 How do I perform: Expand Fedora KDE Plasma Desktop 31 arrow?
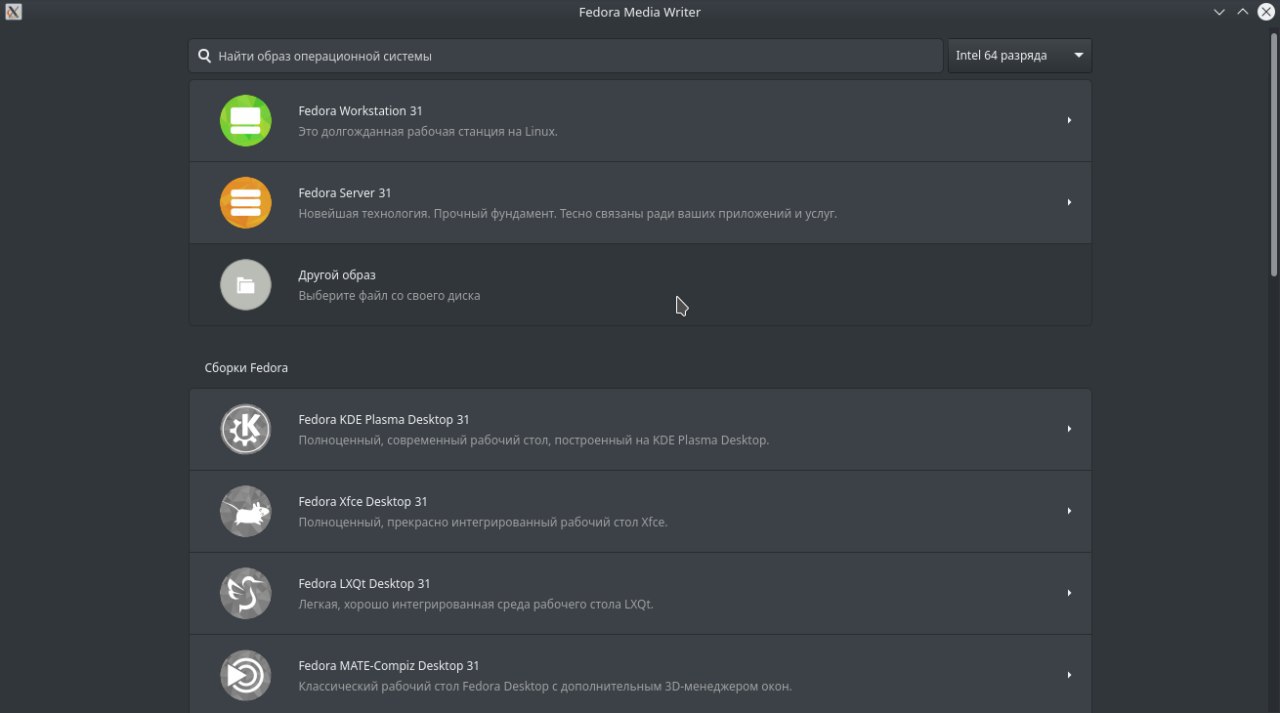coord(1069,429)
